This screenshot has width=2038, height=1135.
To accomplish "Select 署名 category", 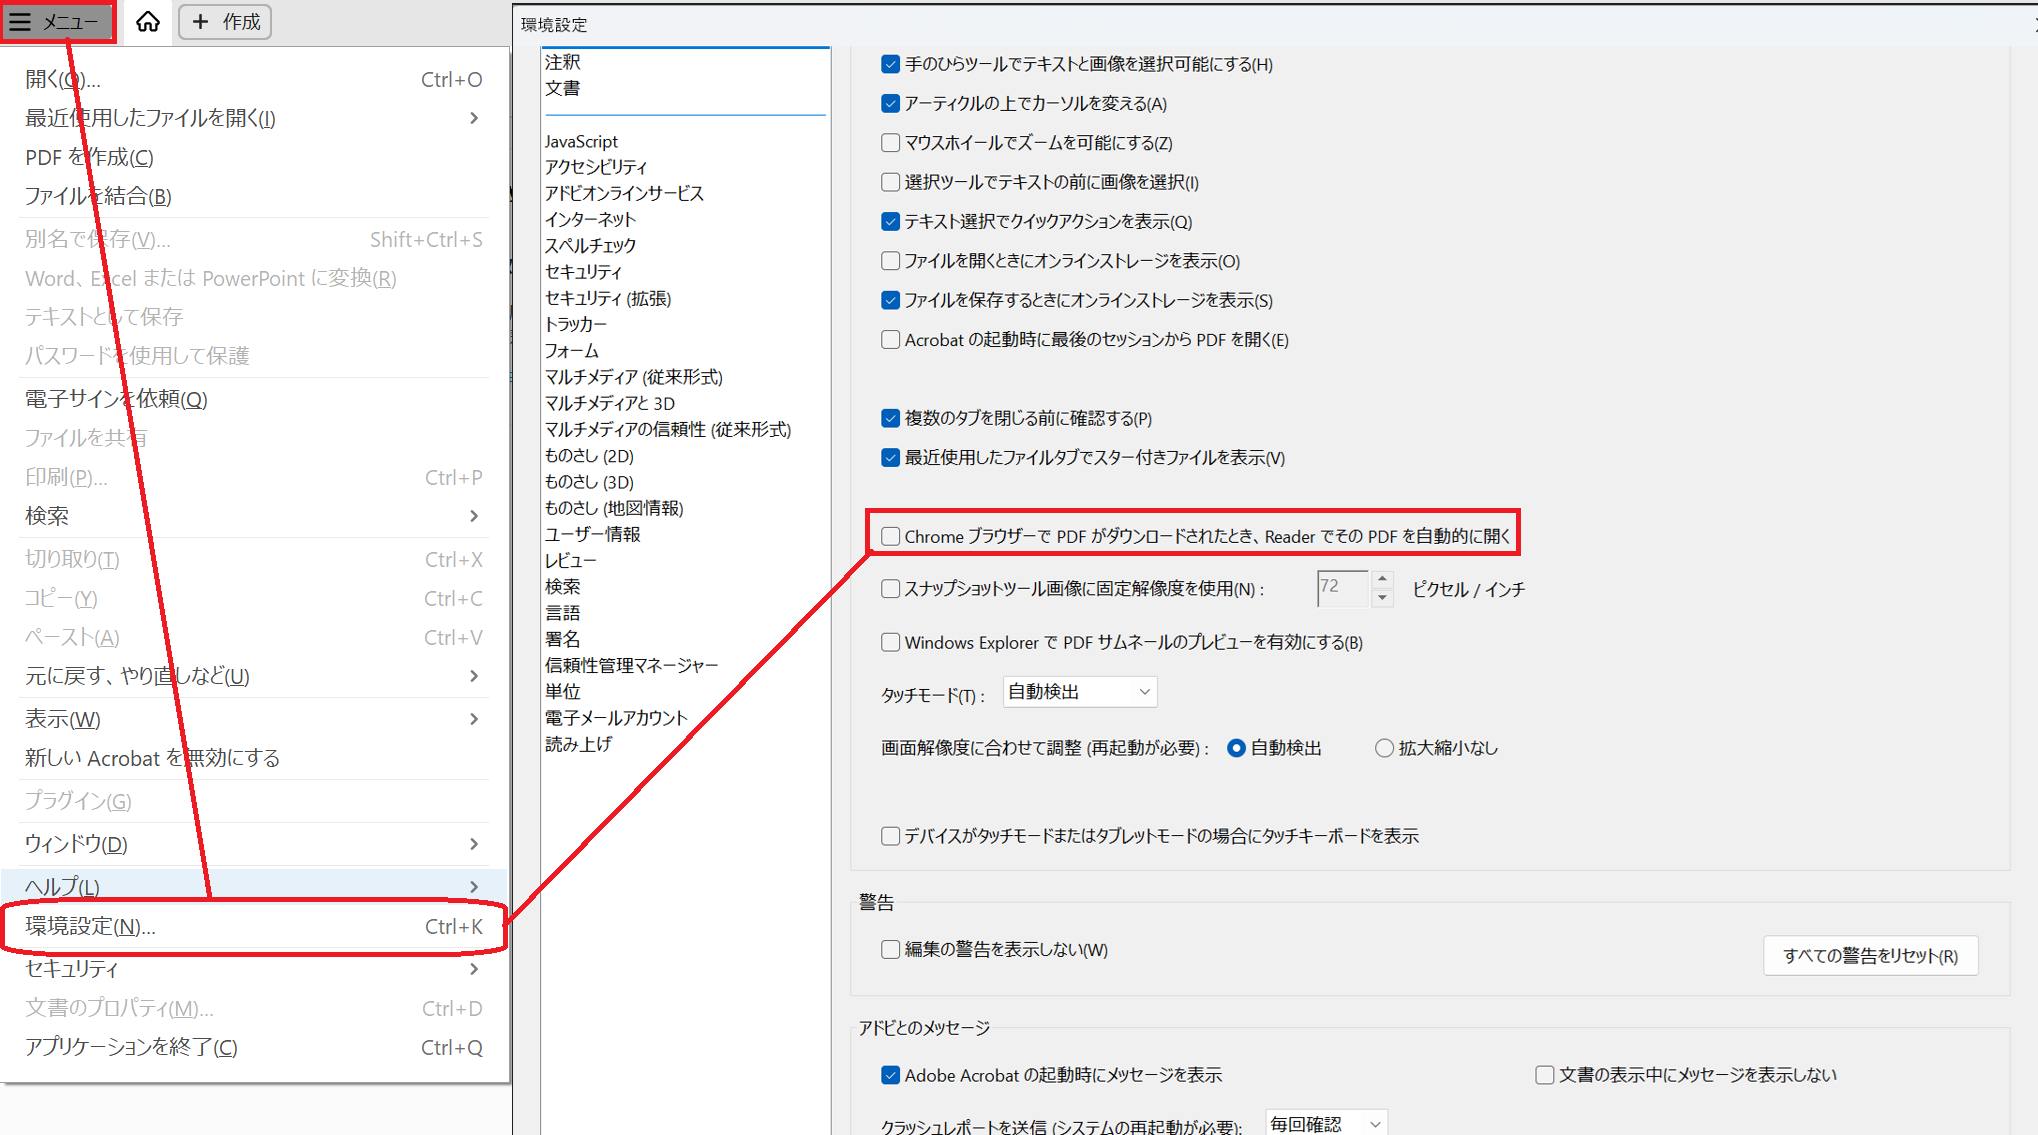I will [563, 639].
